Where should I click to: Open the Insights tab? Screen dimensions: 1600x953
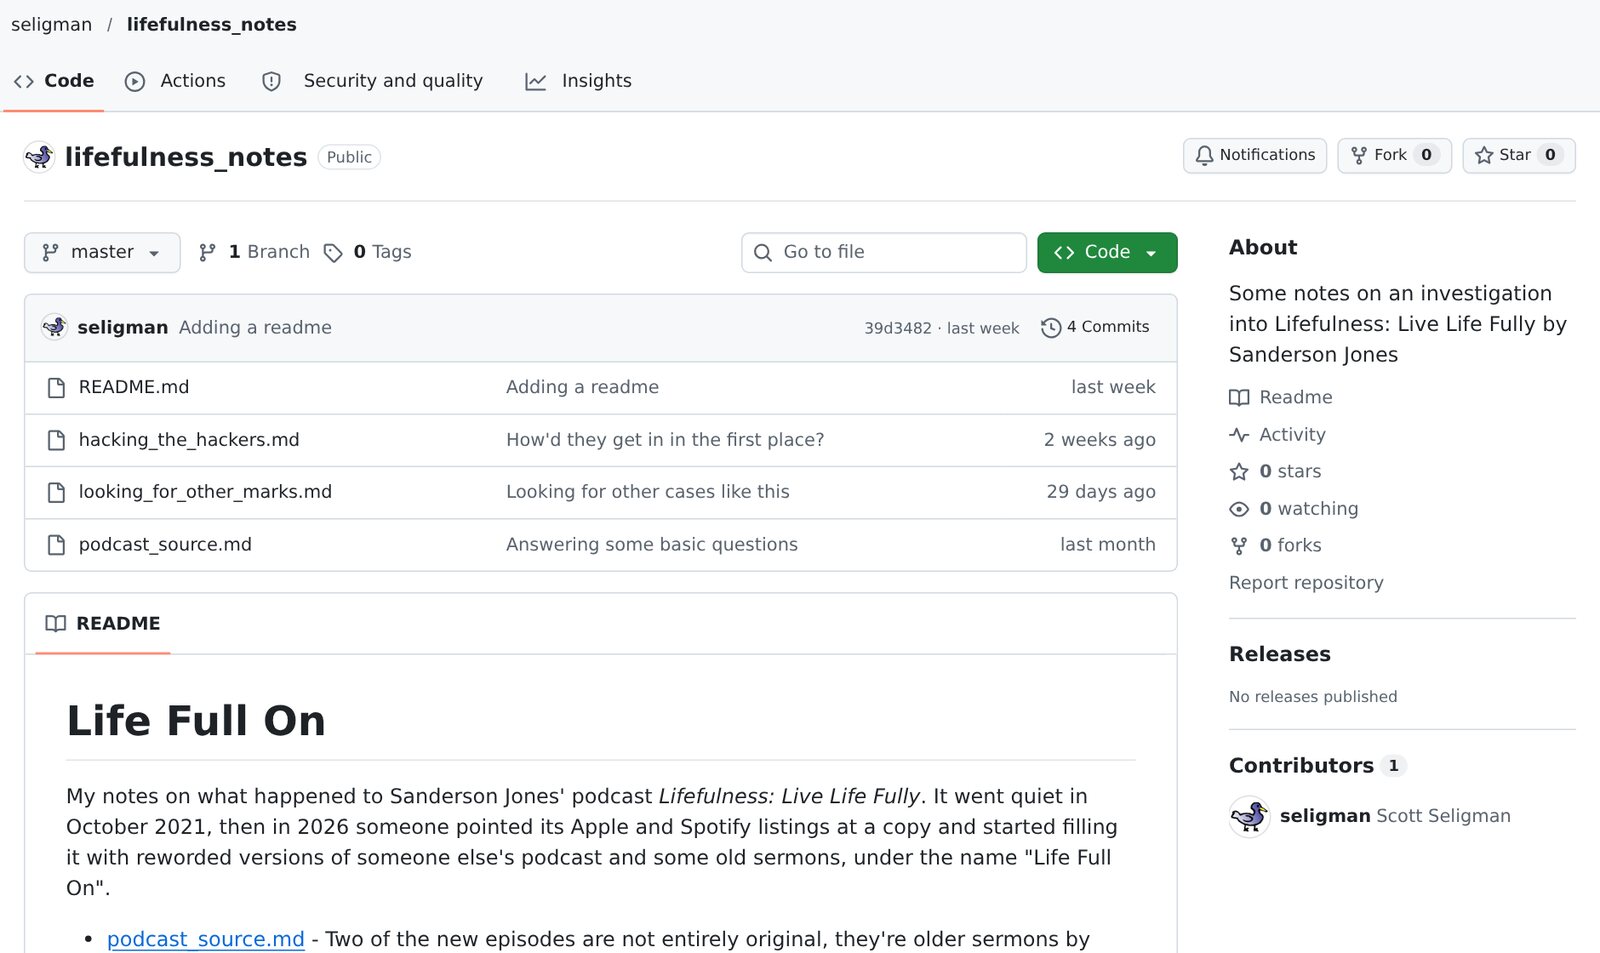(x=579, y=81)
